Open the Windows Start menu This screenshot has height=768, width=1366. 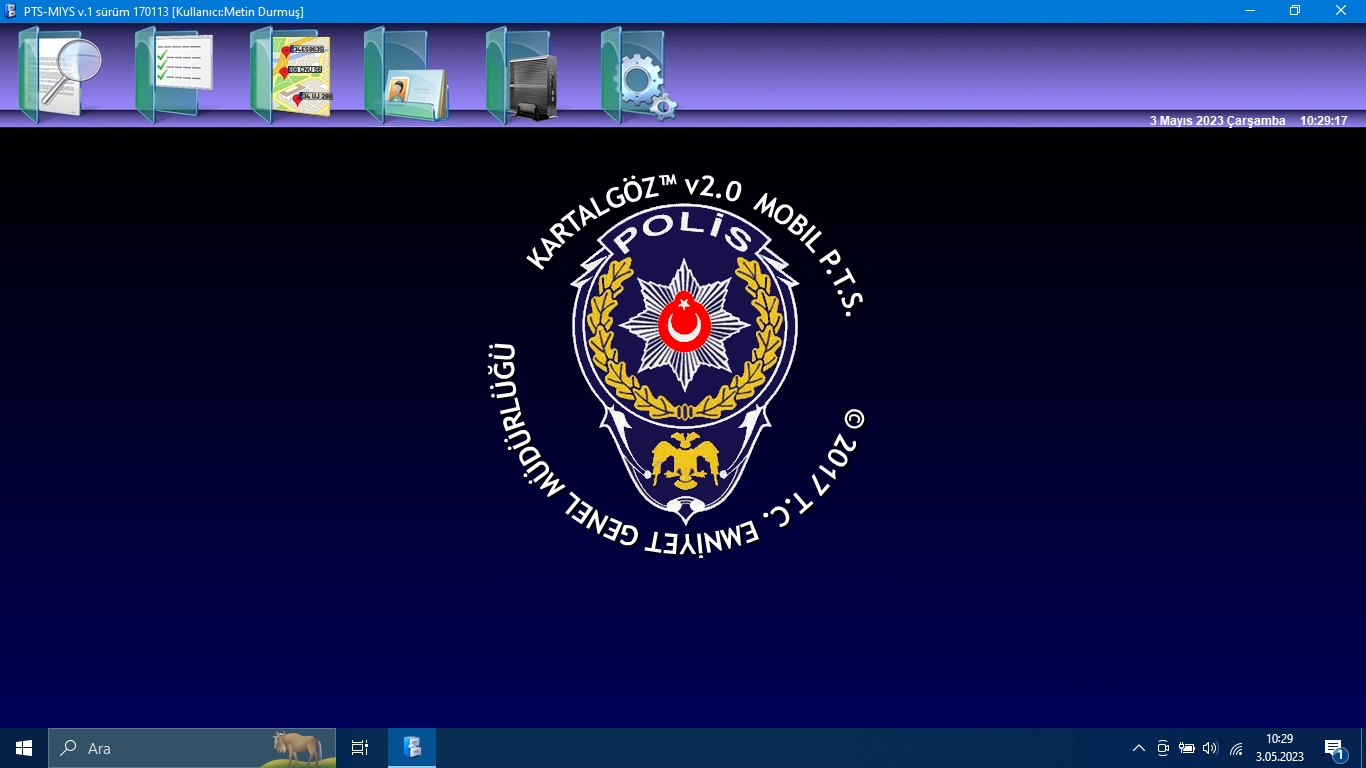[x=24, y=748]
